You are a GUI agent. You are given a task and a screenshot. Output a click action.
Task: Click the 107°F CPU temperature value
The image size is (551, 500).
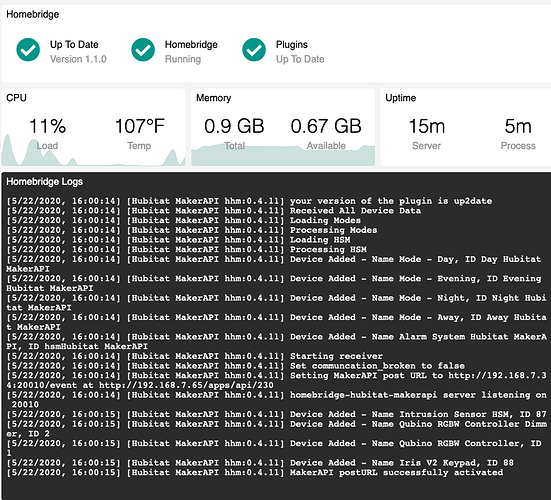(140, 126)
